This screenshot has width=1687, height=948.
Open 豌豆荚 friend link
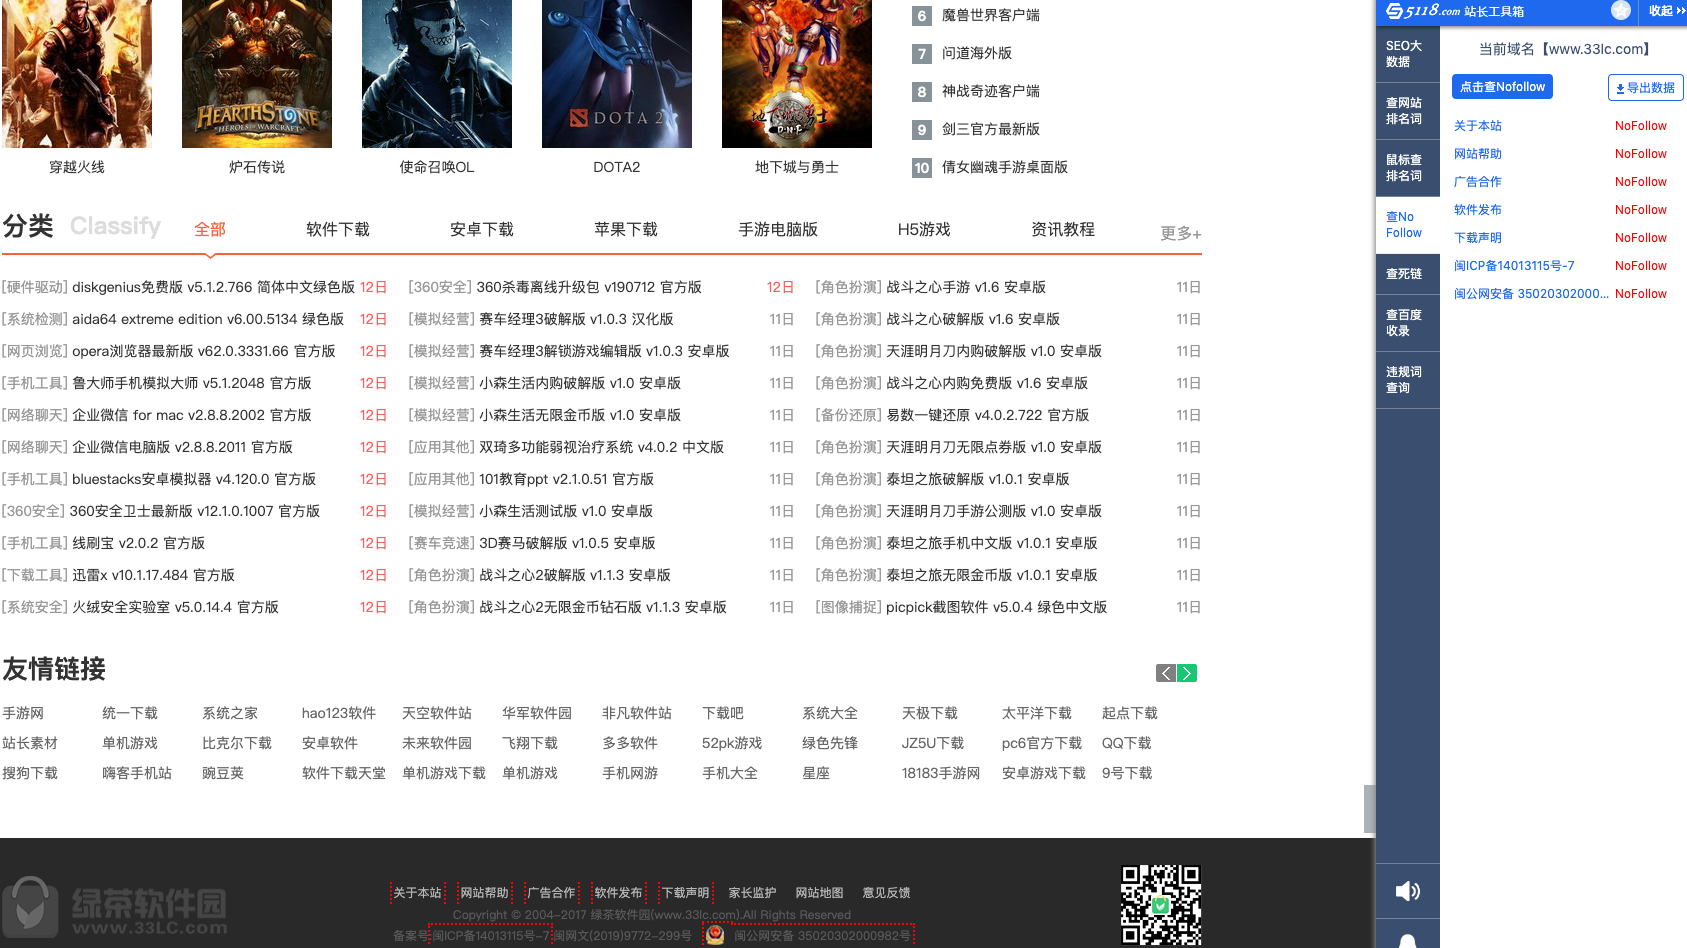223,773
